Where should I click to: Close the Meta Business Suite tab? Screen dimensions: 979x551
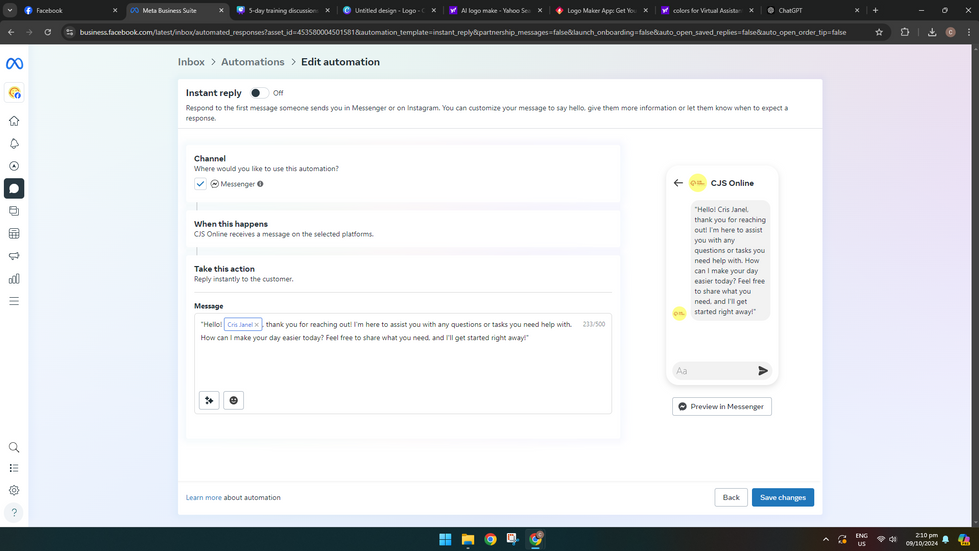coord(221,11)
